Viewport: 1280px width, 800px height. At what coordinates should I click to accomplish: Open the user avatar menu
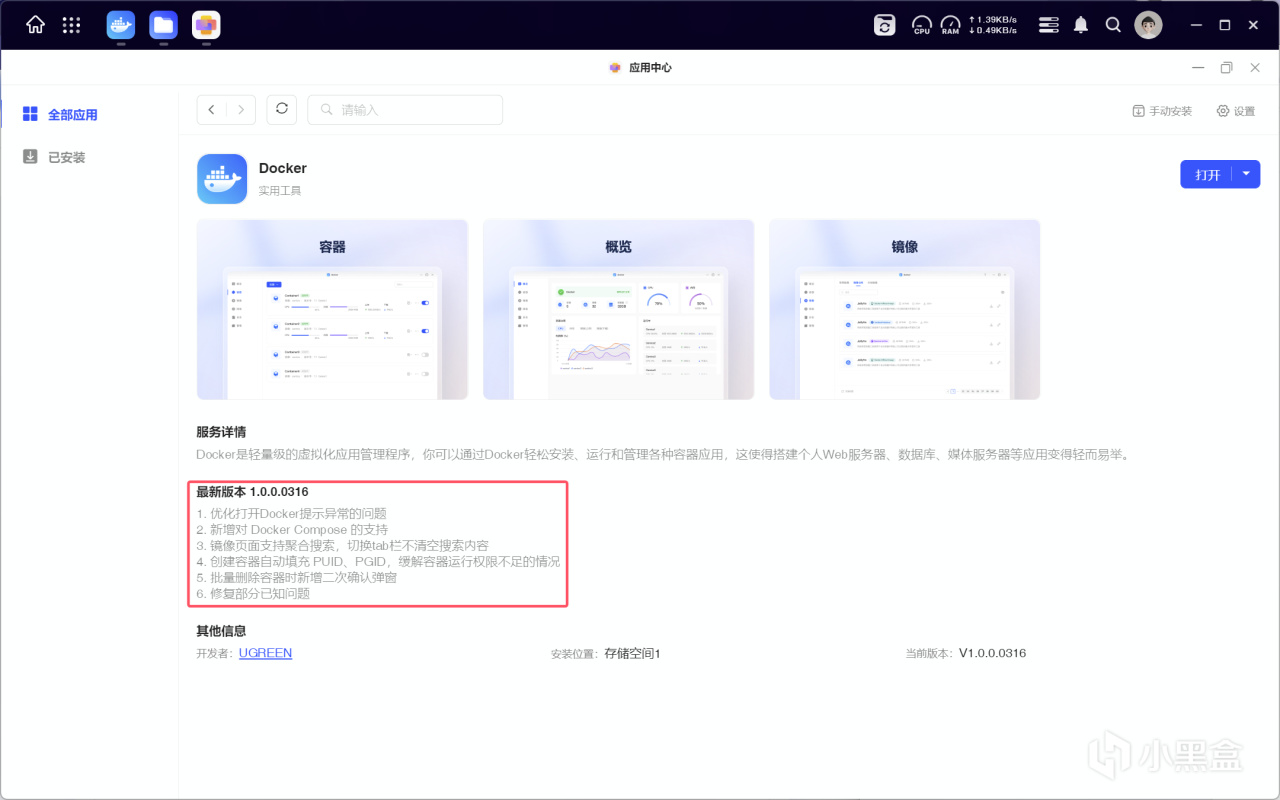point(1148,25)
